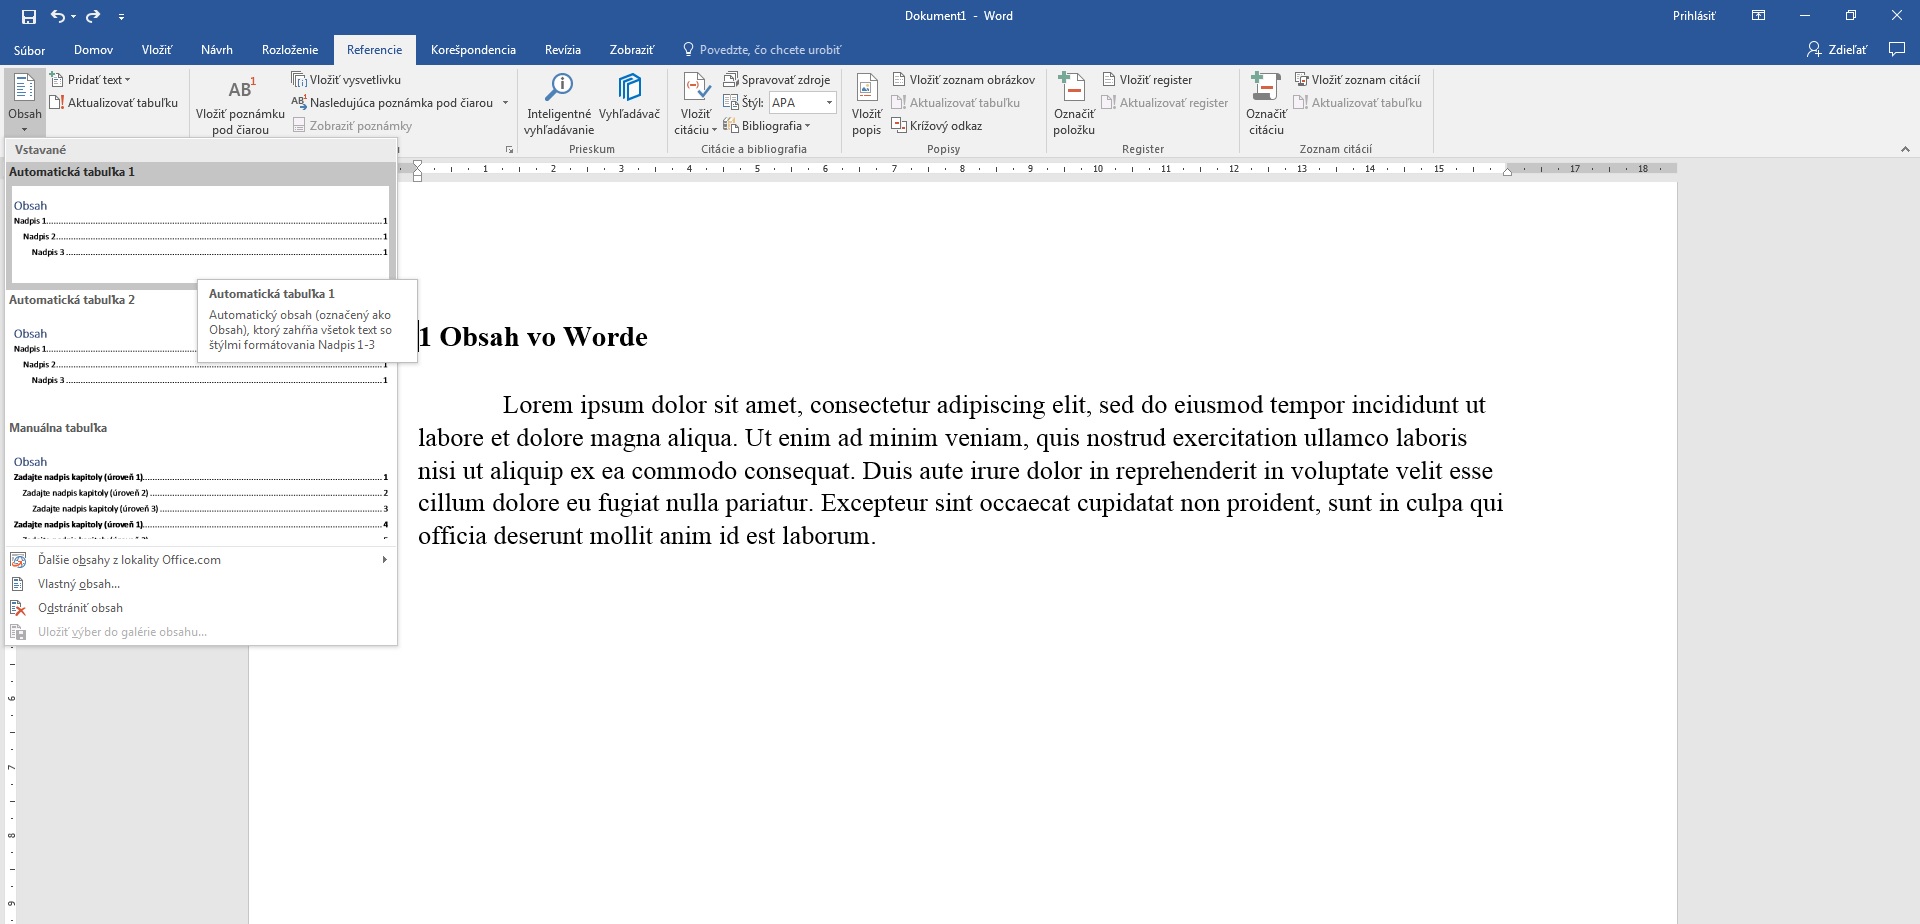Open footnotes dialog launcher
This screenshot has height=924, width=1920.
509,150
